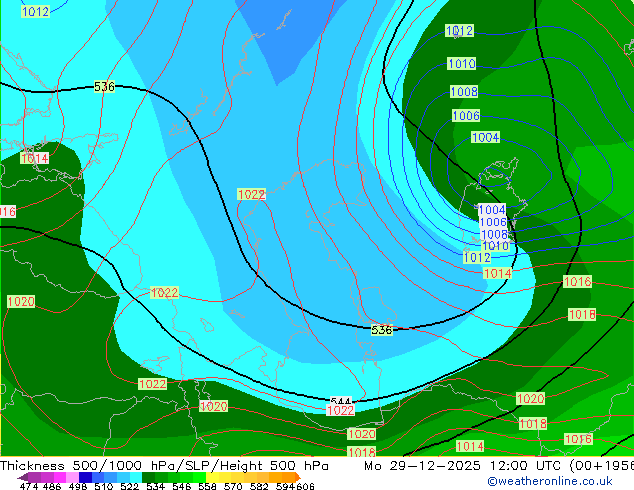The image size is (634, 490).
Task: Click the green-backed blue 1004 isobar label
Action: (486, 137)
